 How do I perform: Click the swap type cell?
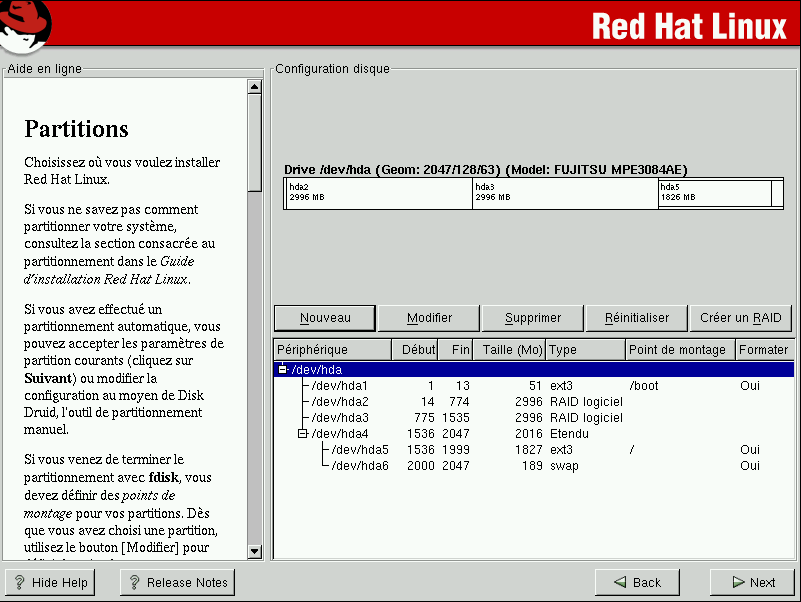click(x=564, y=466)
